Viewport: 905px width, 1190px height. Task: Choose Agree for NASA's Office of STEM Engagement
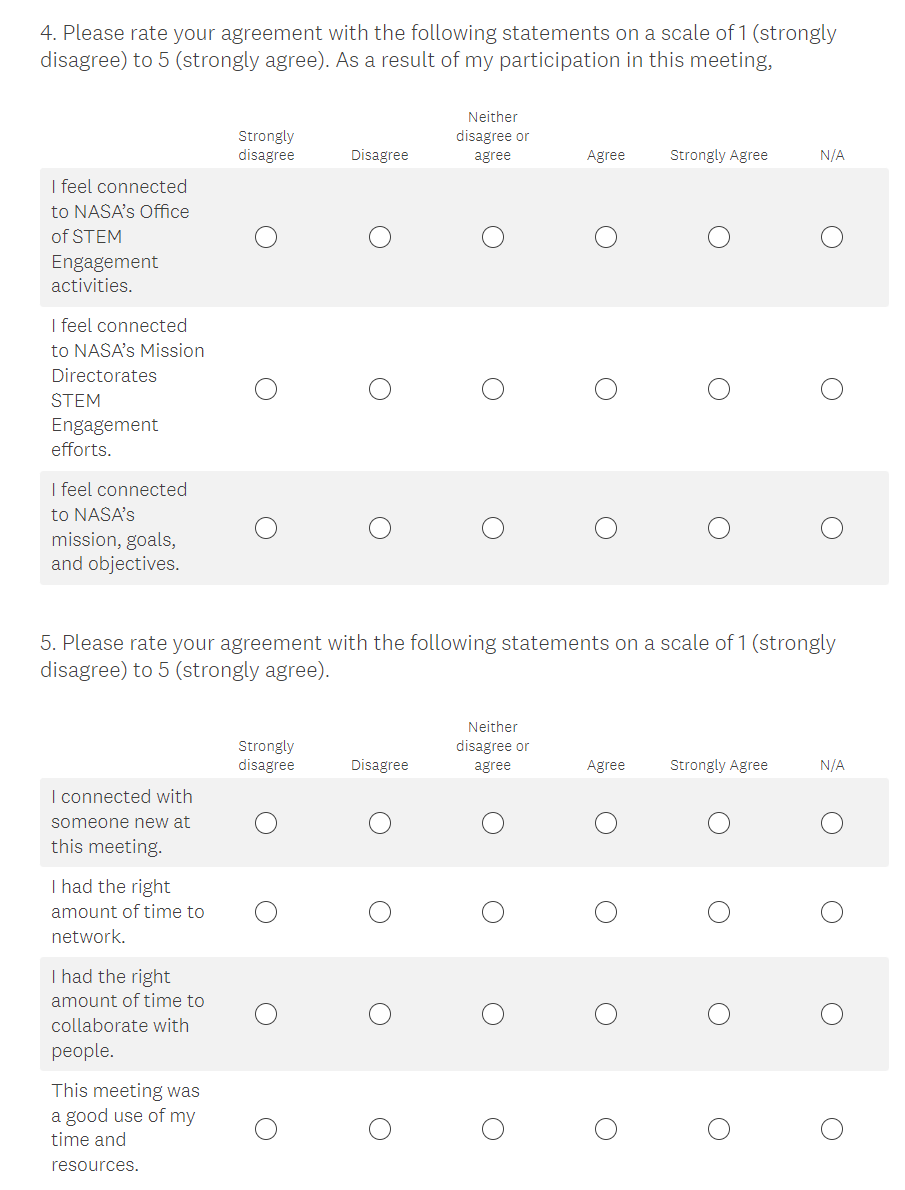pos(605,237)
